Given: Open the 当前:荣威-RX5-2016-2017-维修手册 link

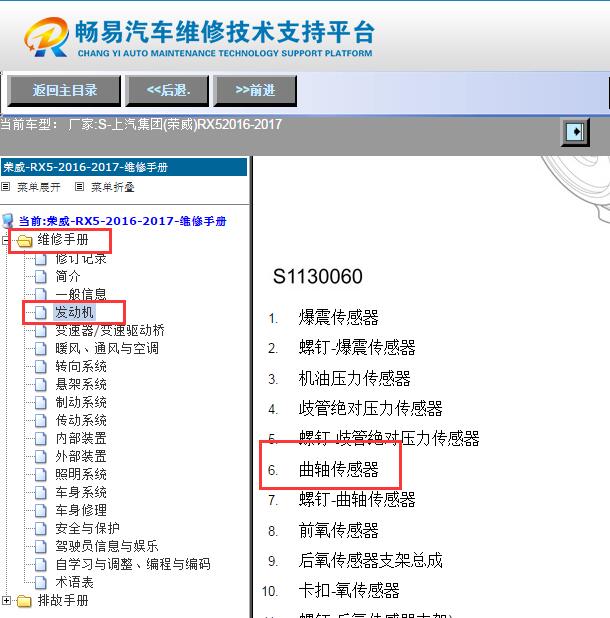Looking at the screenshot, I should (x=123, y=221).
